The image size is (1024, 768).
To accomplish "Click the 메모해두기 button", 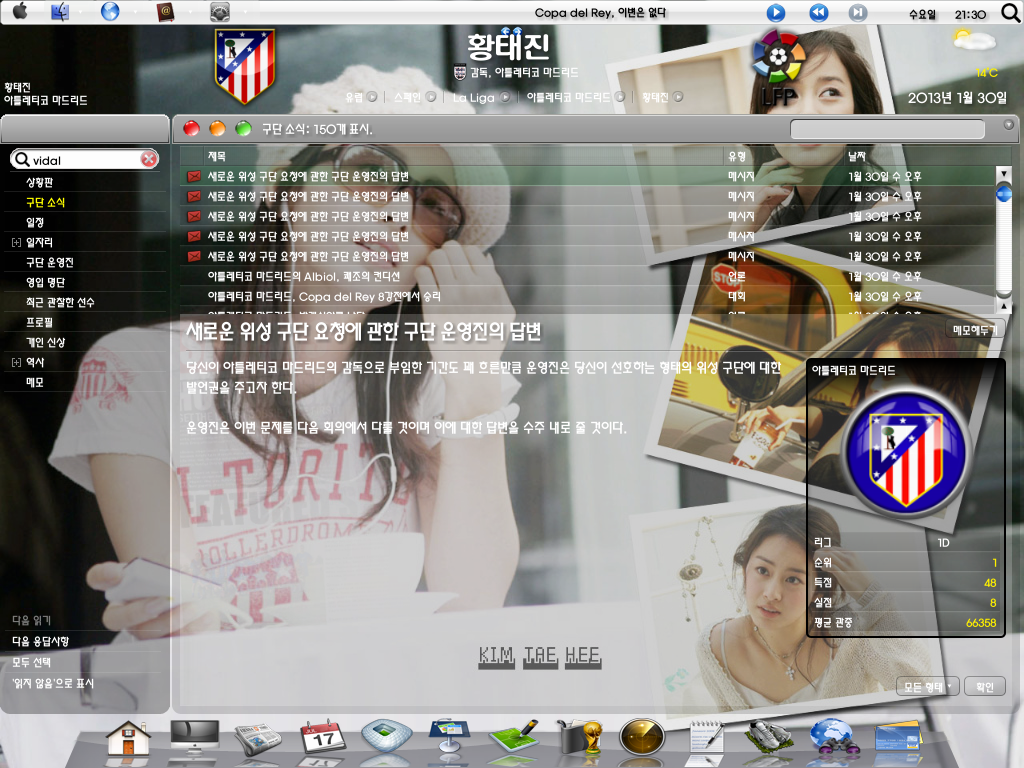I will tap(974, 330).
